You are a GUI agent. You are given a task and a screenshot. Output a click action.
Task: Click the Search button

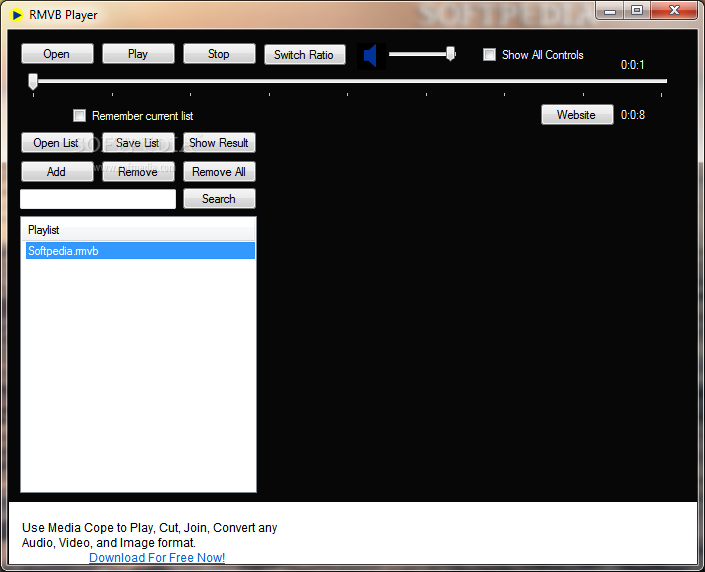coord(219,199)
